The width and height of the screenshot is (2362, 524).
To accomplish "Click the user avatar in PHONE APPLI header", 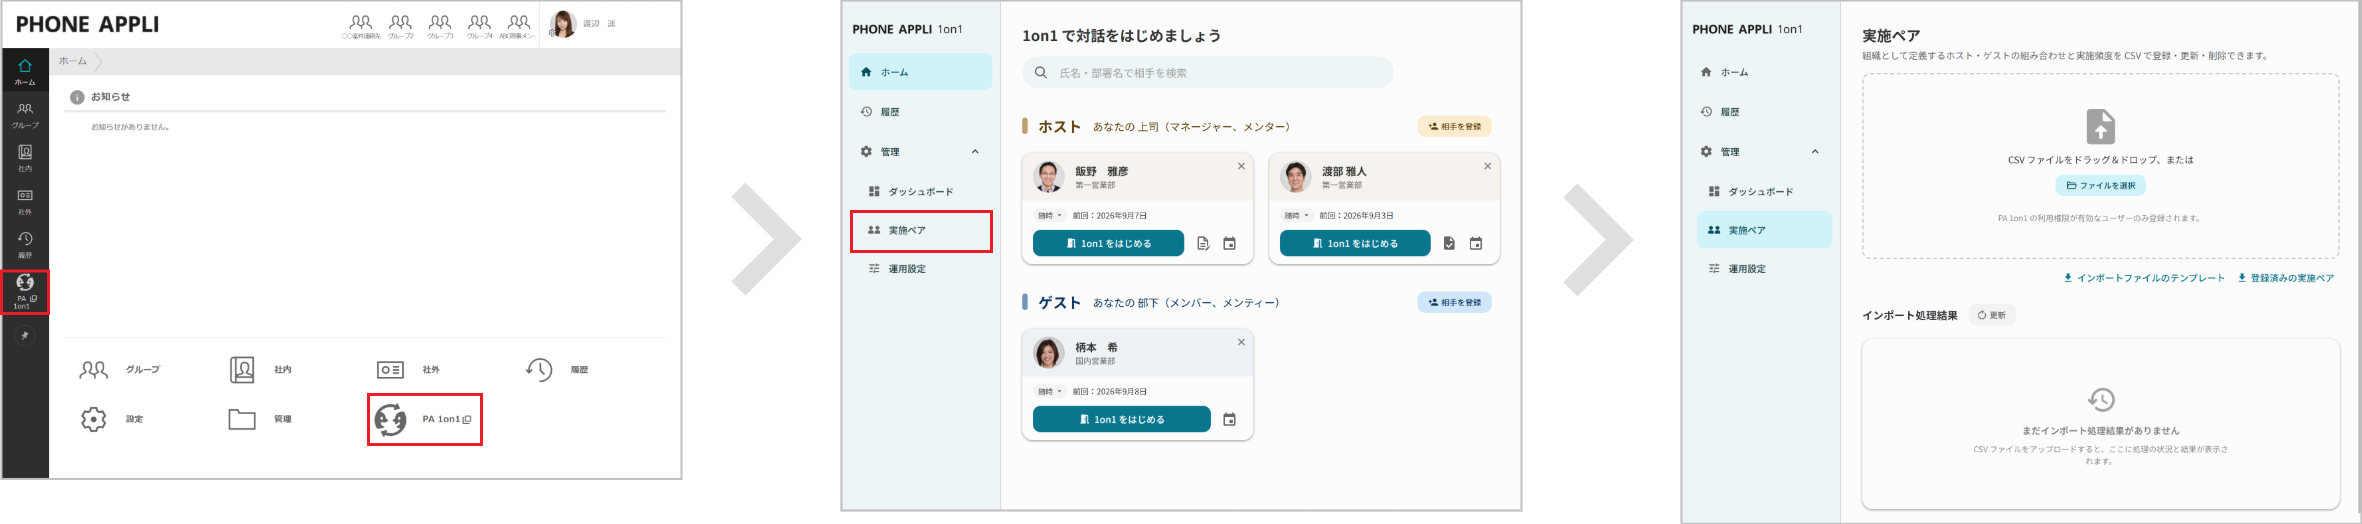I will tap(563, 24).
